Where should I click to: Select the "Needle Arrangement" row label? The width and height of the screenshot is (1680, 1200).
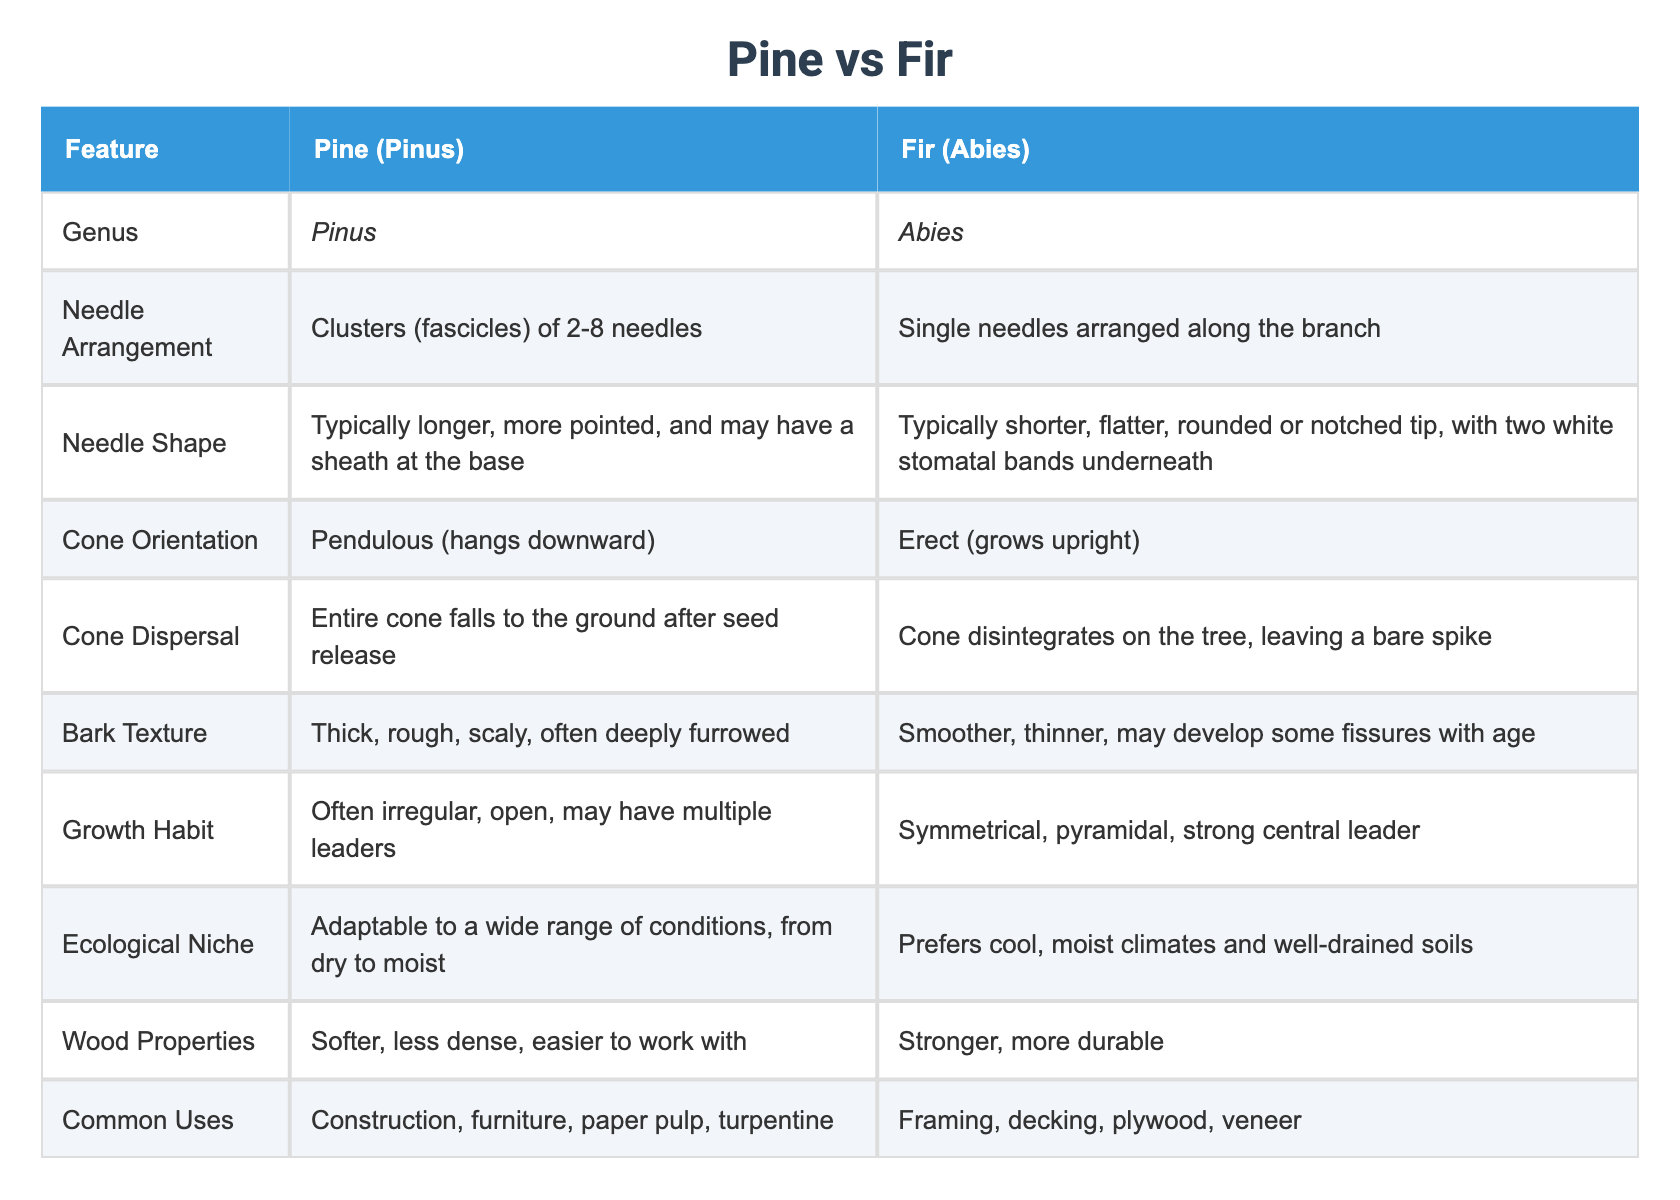coord(137,328)
